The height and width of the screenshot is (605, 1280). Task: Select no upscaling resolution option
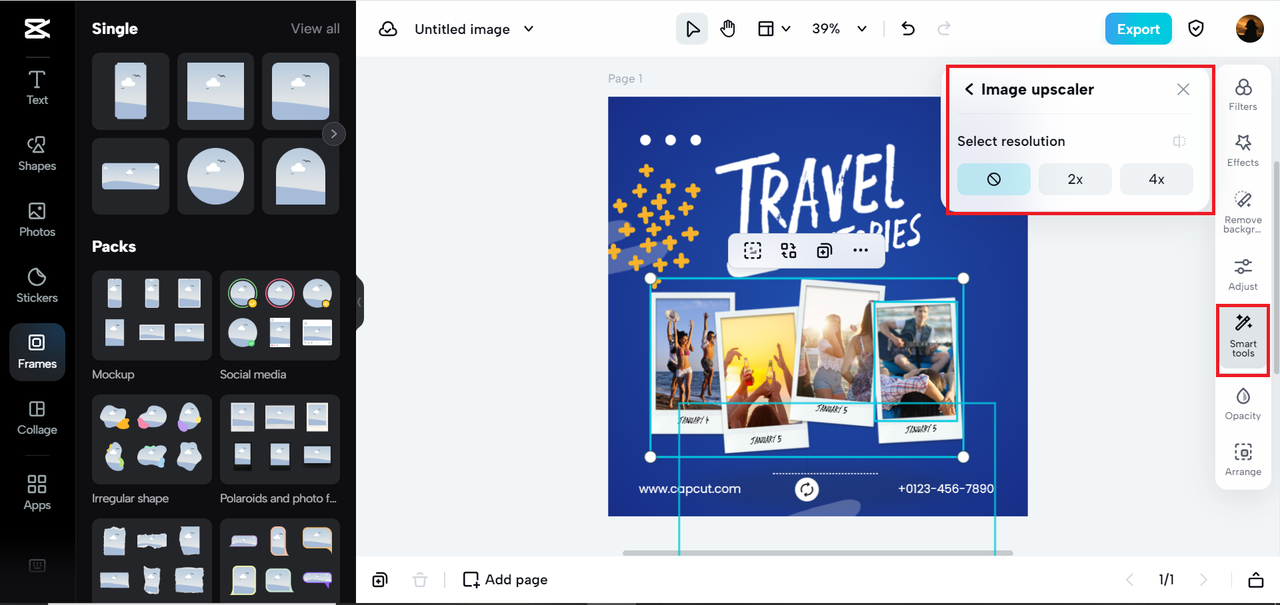click(994, 179)
